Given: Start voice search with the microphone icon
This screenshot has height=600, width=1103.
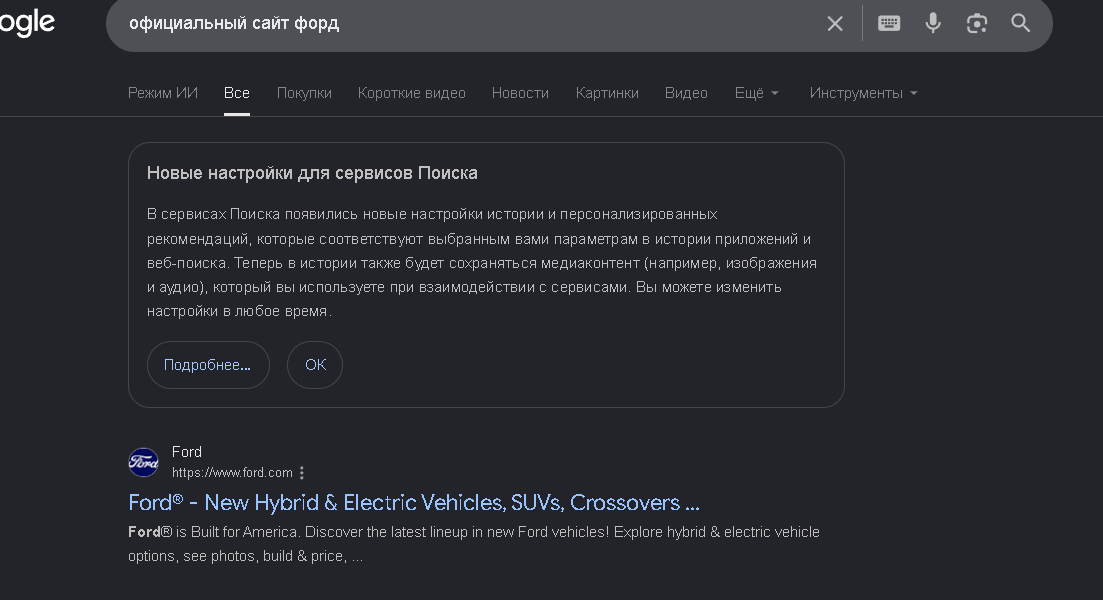Looking at the screenshot, I should coord(933,23).
